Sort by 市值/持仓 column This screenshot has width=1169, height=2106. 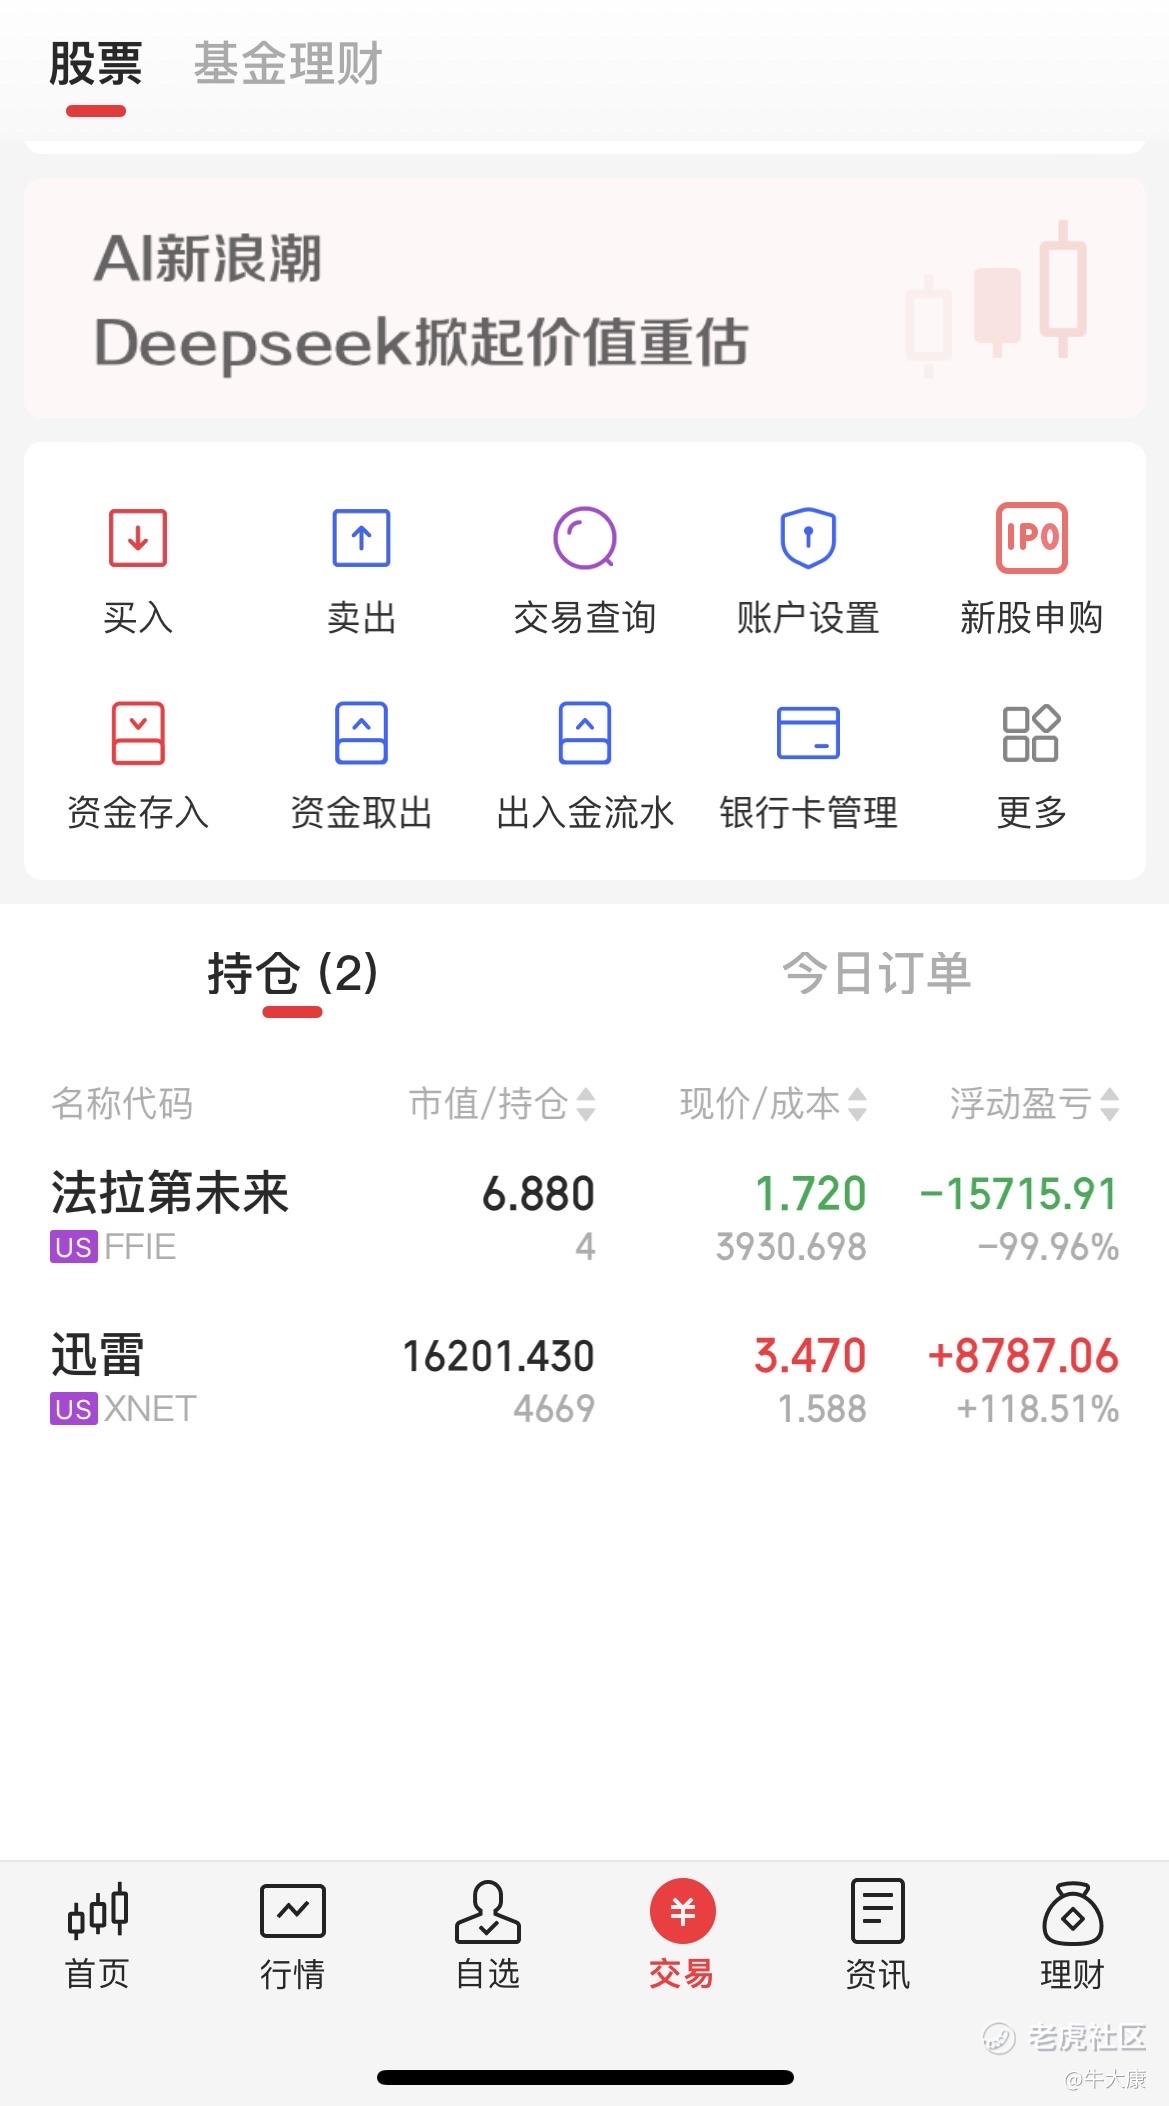(502, 1104)
